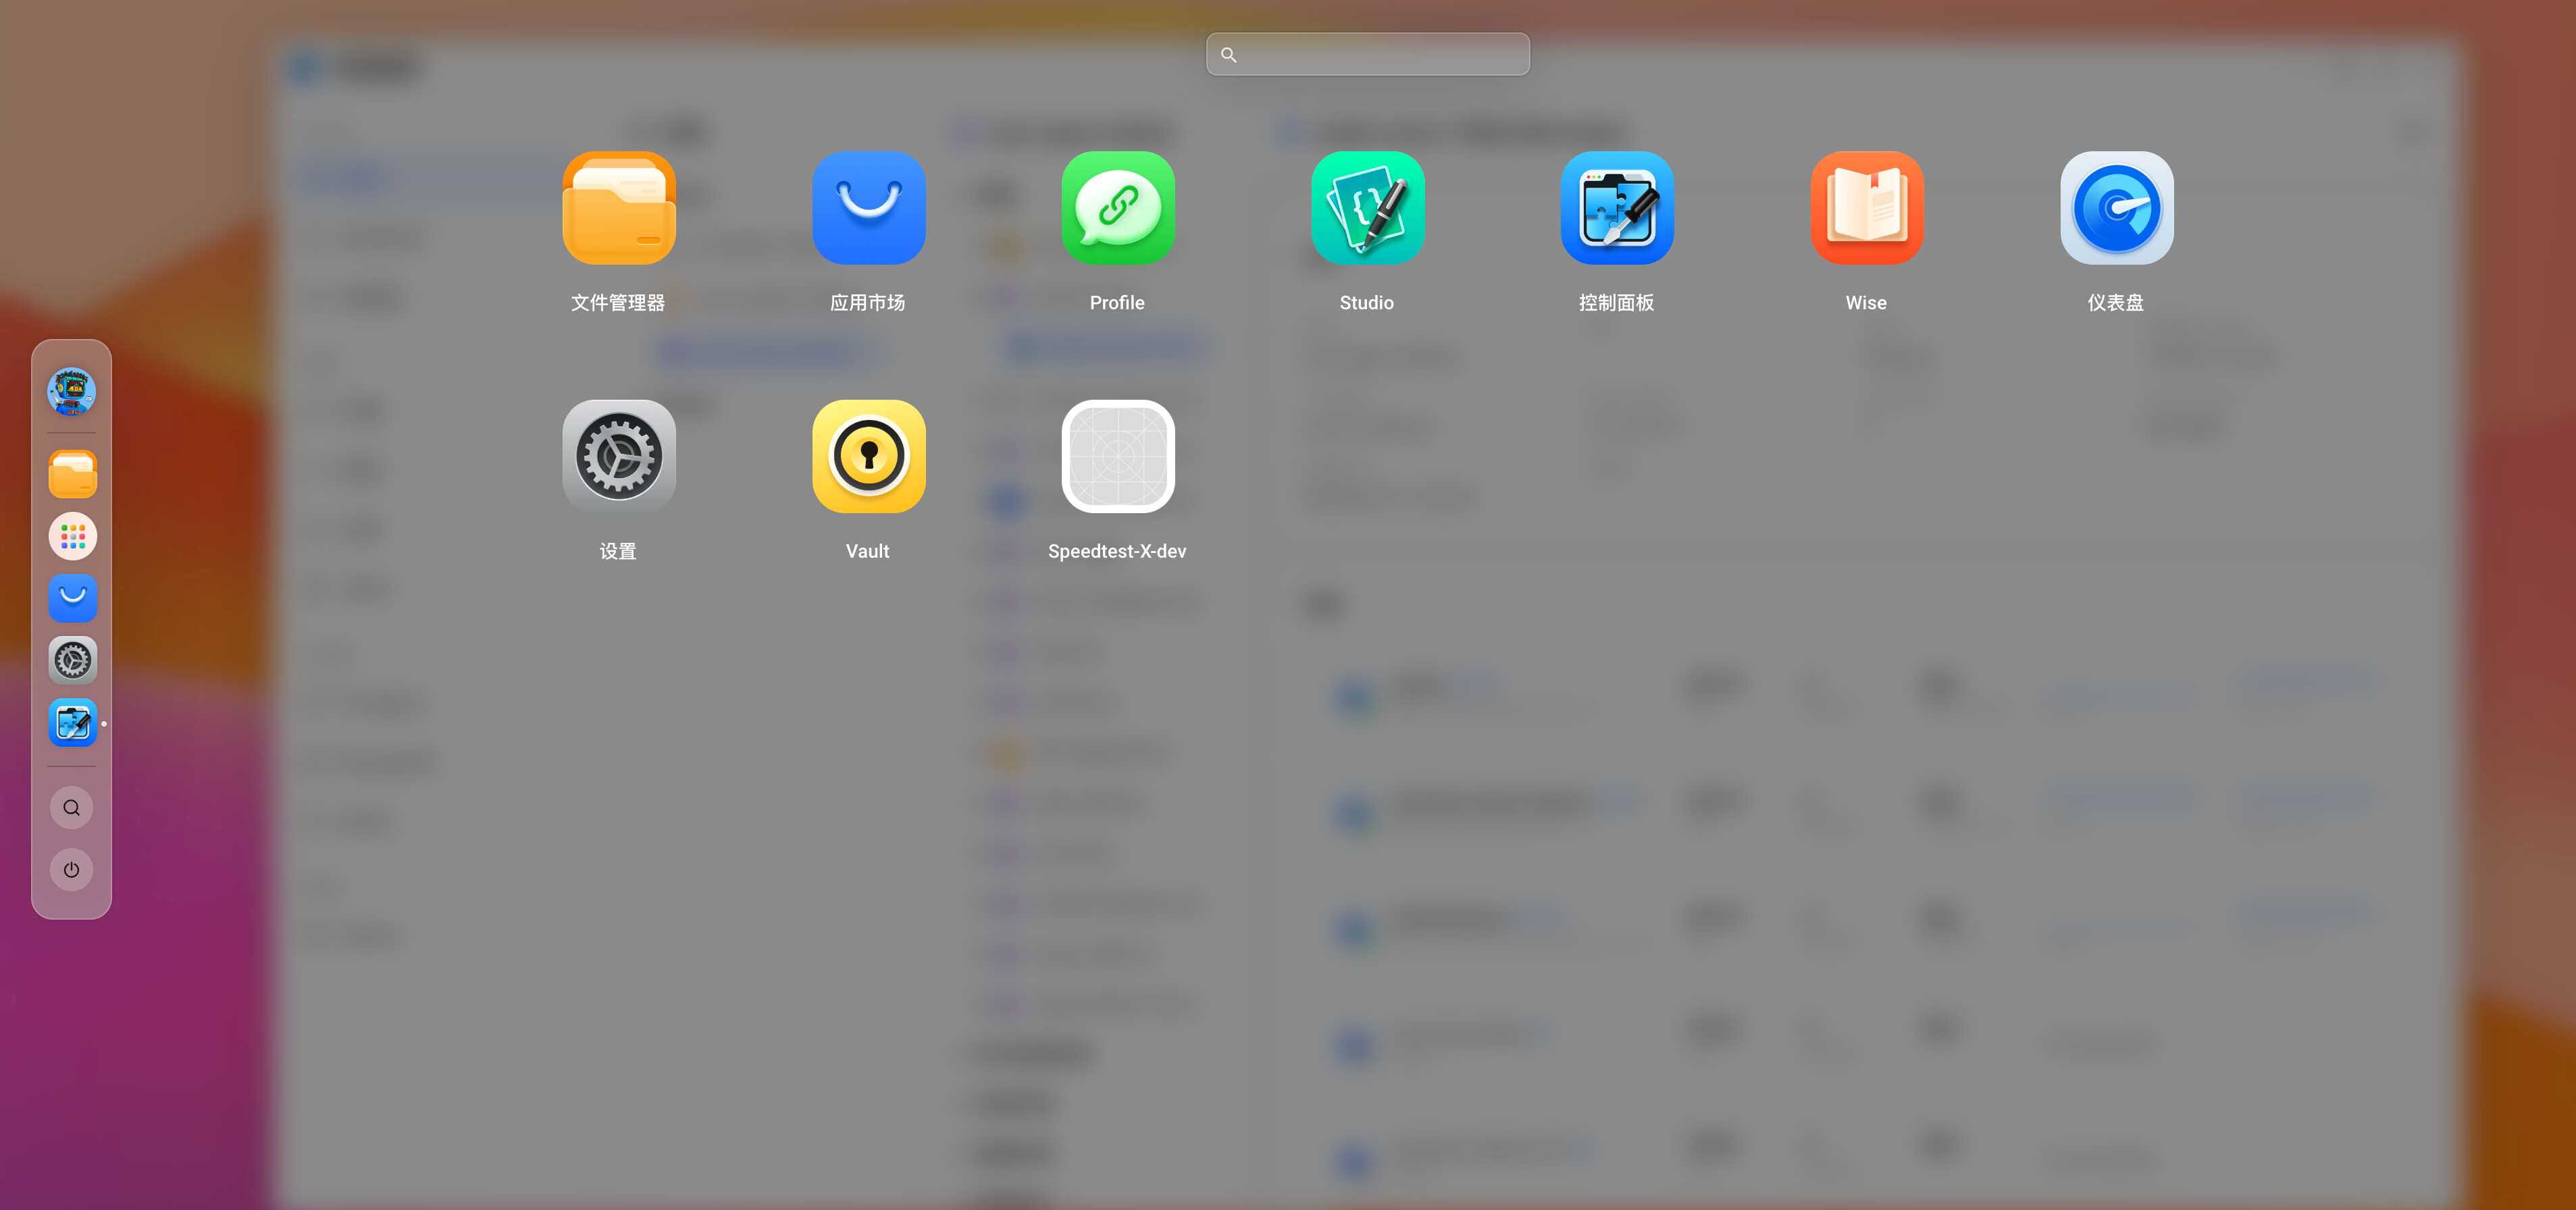Open the 控制面板 app in grid
Image resolution: width=2576 pixels, height=1210 pixels.
tap(1617, 208)
